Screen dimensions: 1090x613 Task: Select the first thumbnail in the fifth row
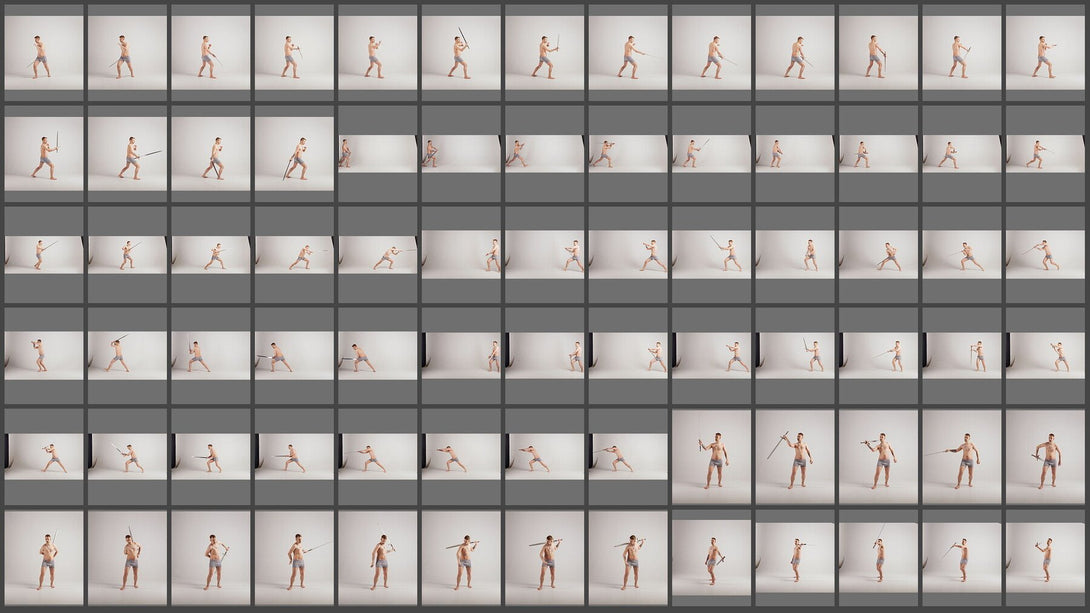pos(44,457)
